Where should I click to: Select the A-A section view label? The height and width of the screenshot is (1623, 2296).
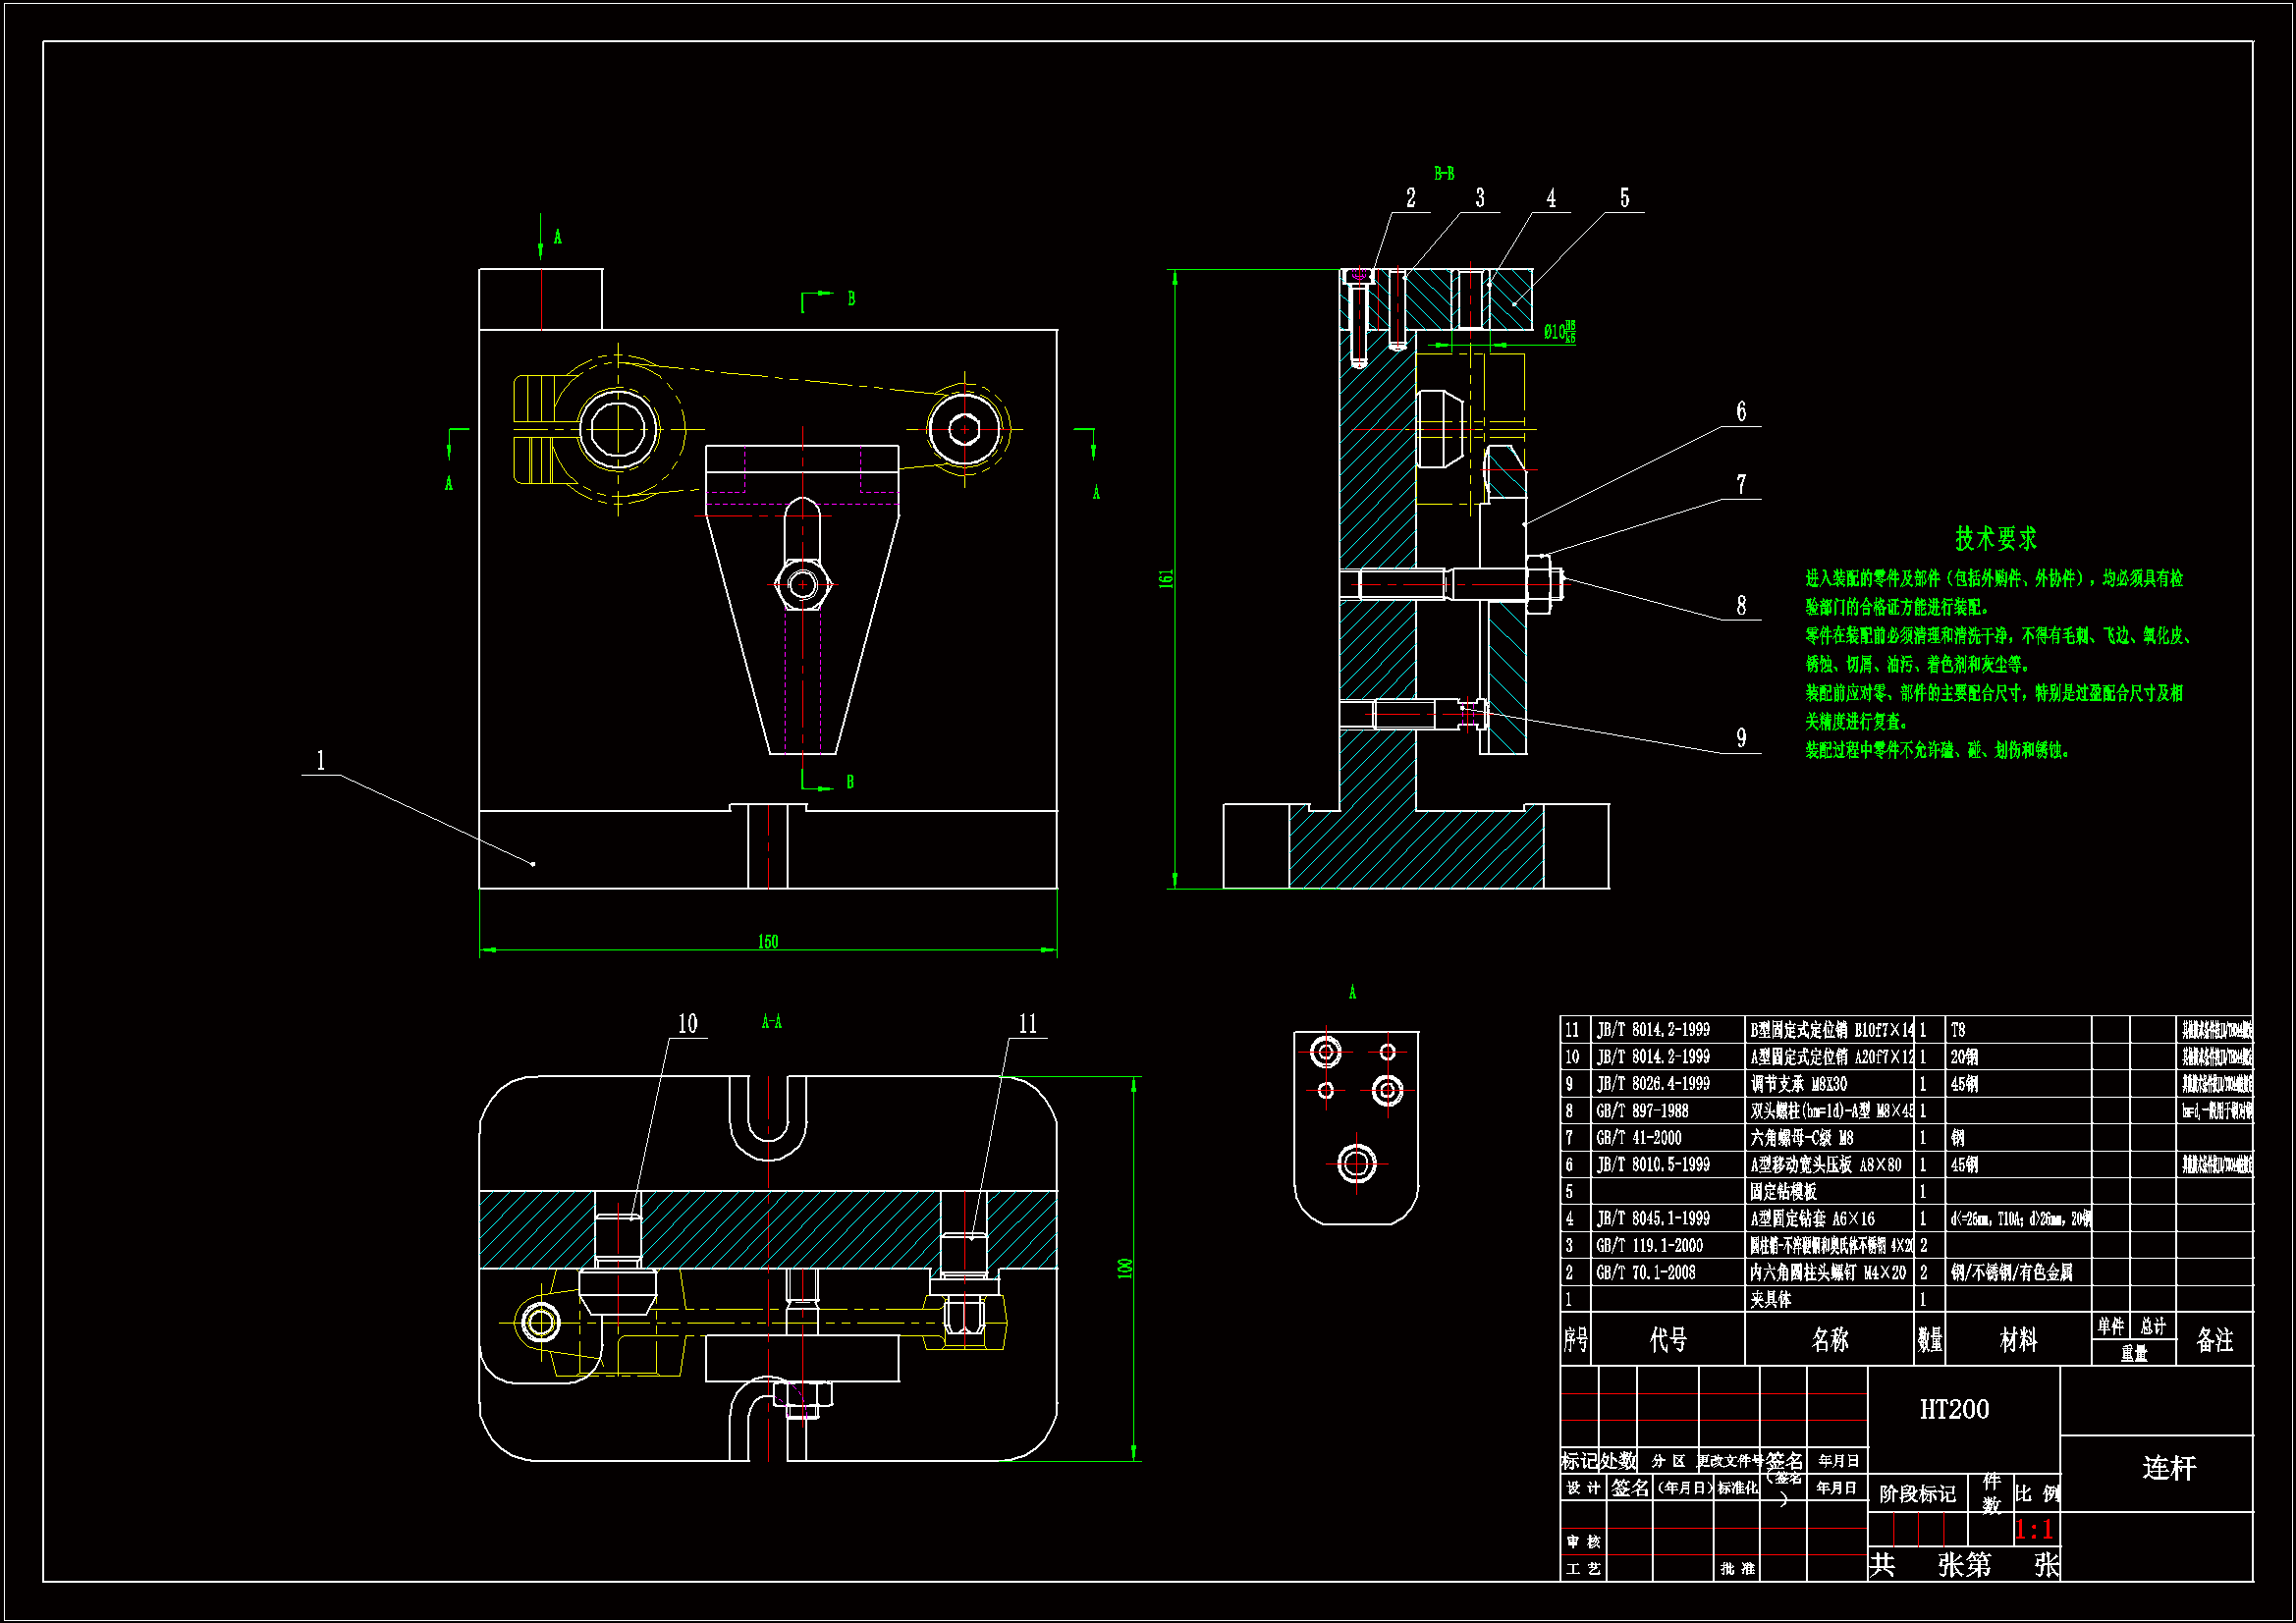pos(771,1022)
